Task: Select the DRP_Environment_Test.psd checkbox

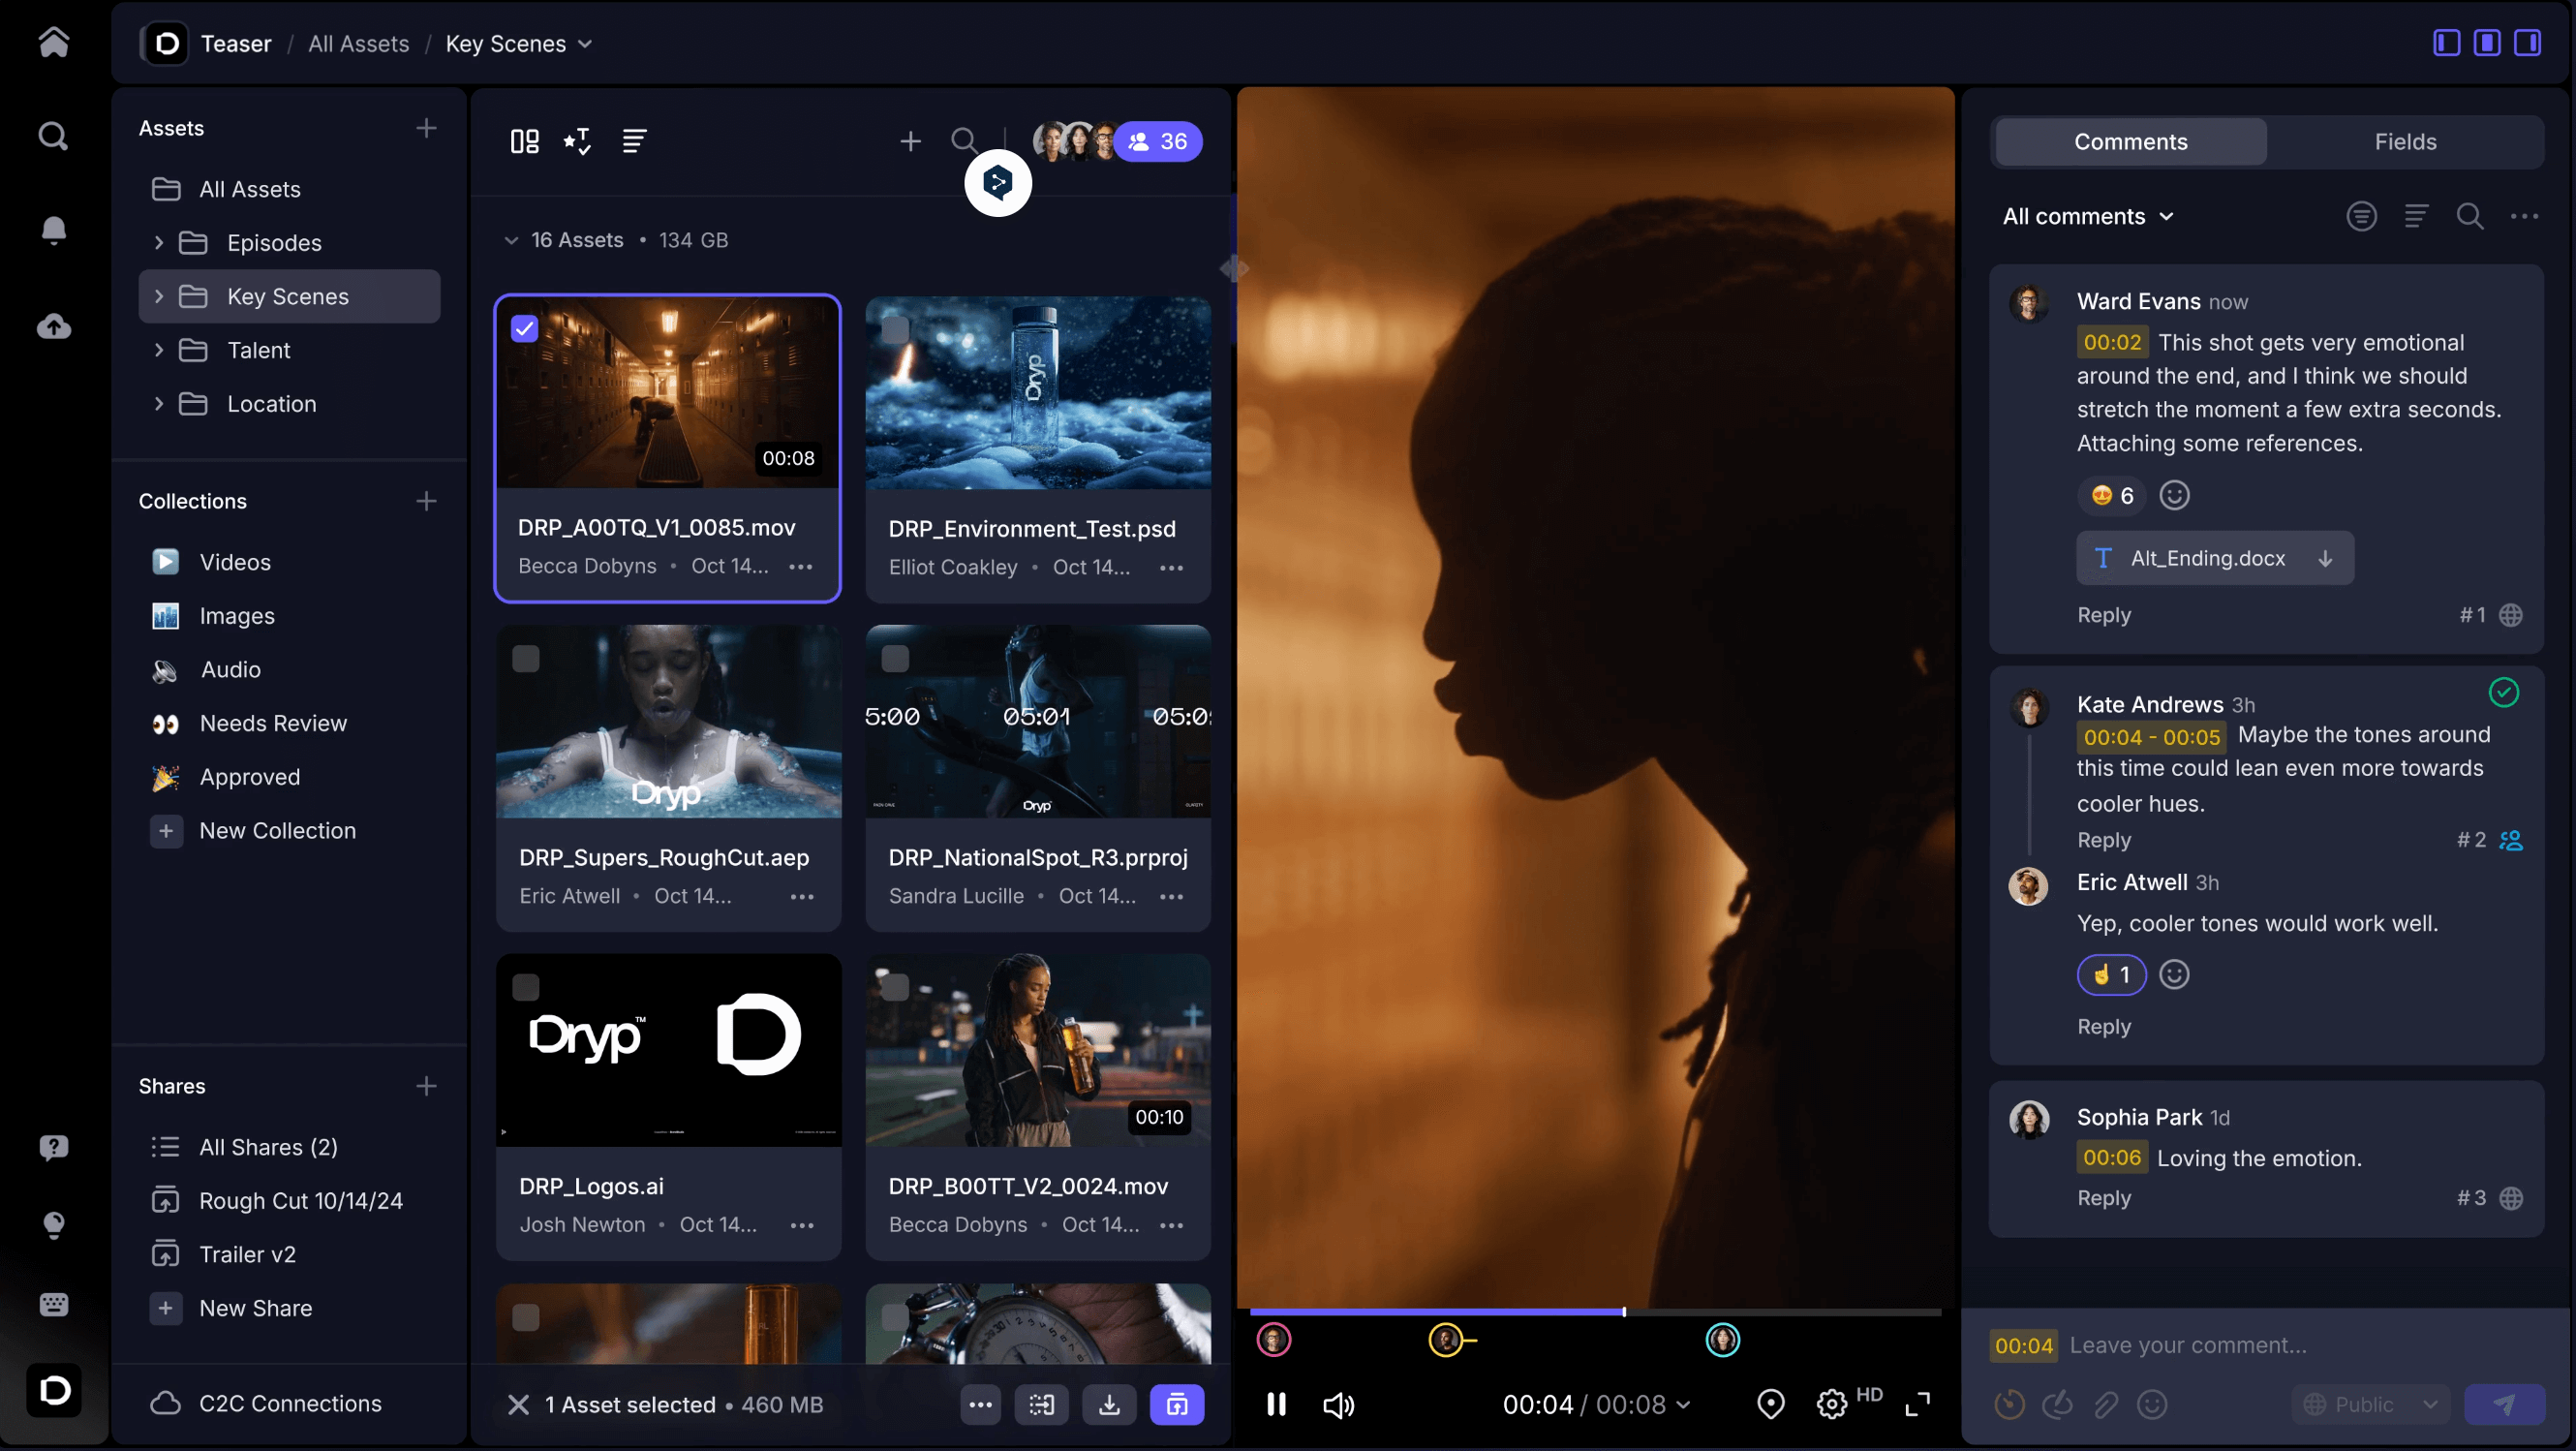Action: coord(895,329)
